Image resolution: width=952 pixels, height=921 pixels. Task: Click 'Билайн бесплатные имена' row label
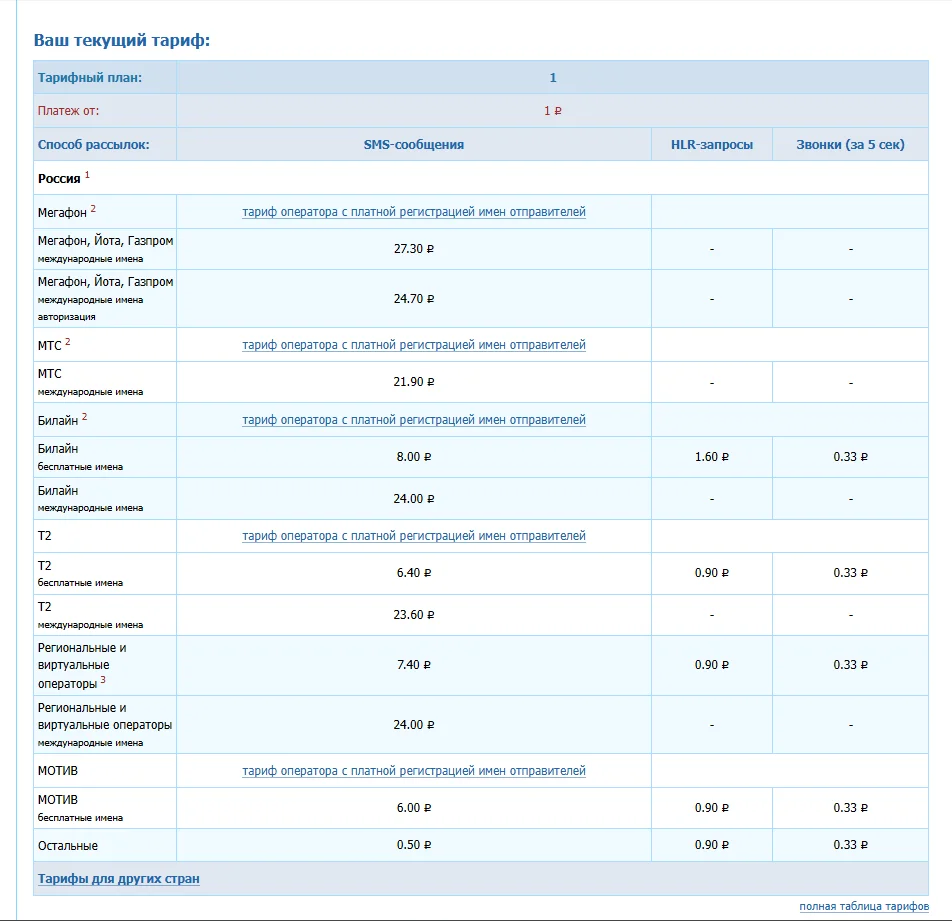pyautogui.click(x=80, y=457)
